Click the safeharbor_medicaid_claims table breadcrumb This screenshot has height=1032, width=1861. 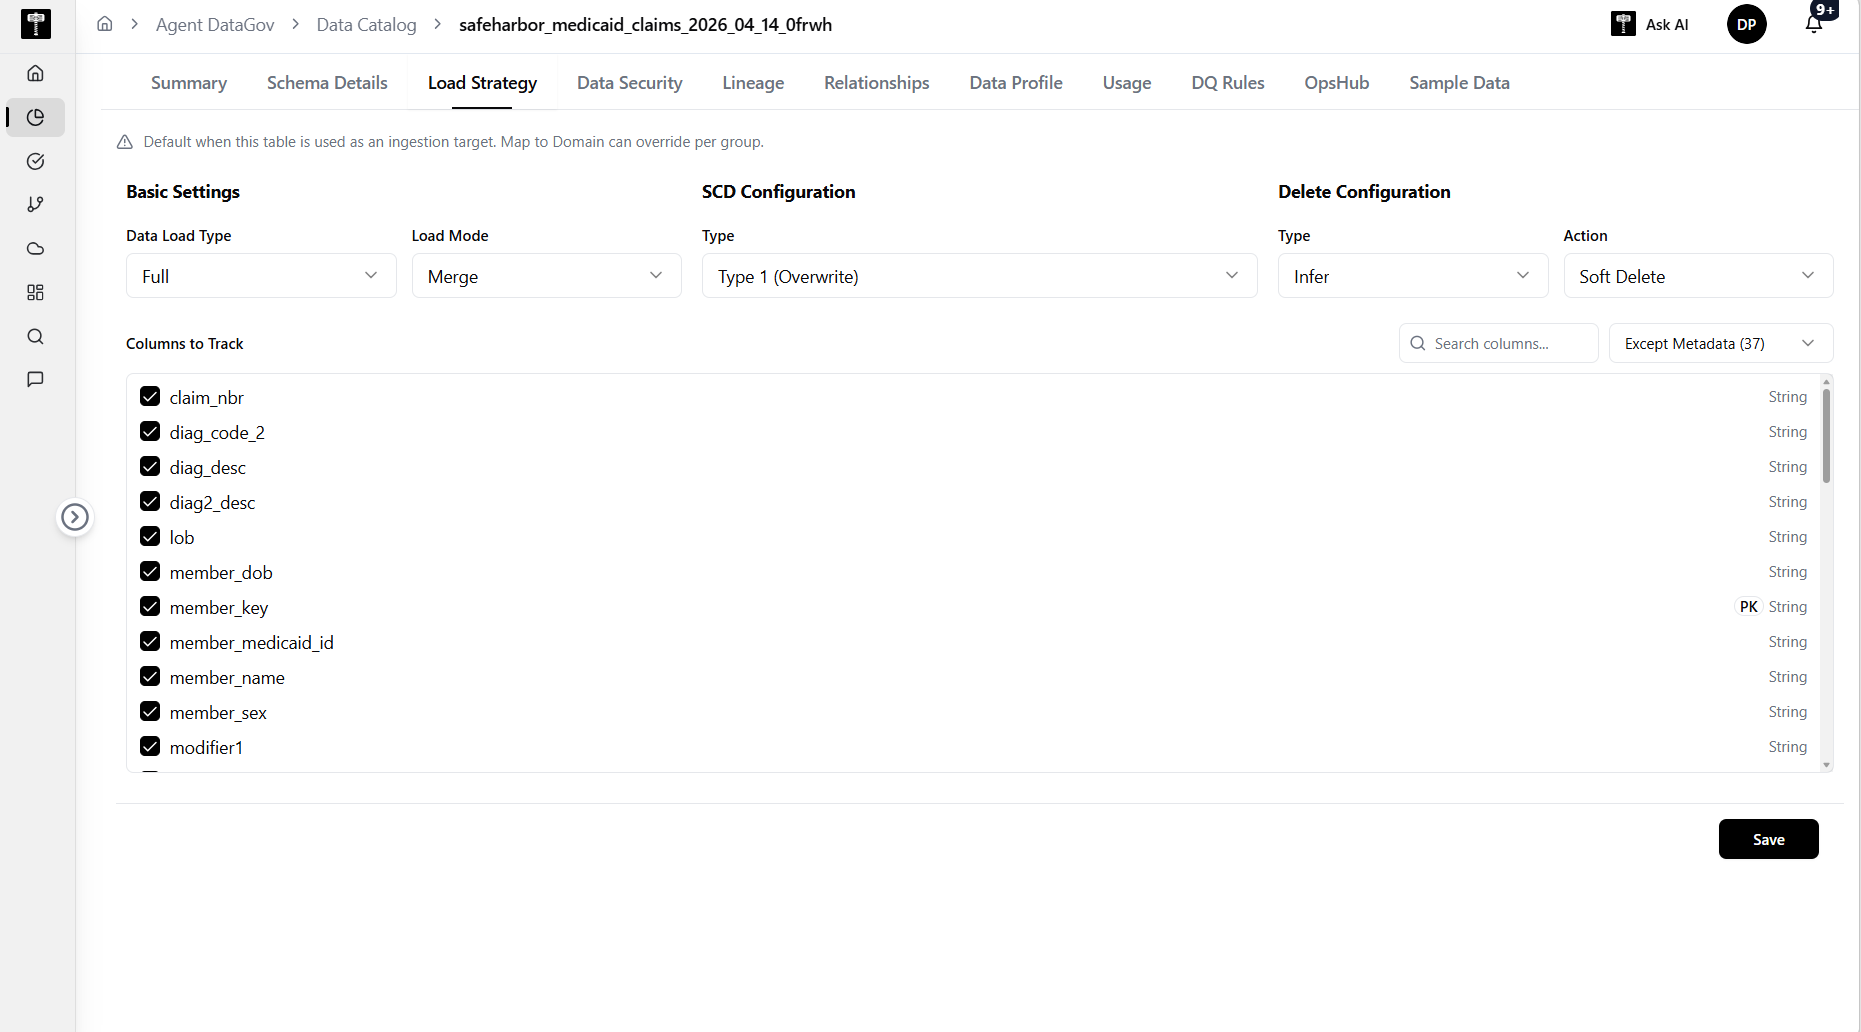click(645, 24)
